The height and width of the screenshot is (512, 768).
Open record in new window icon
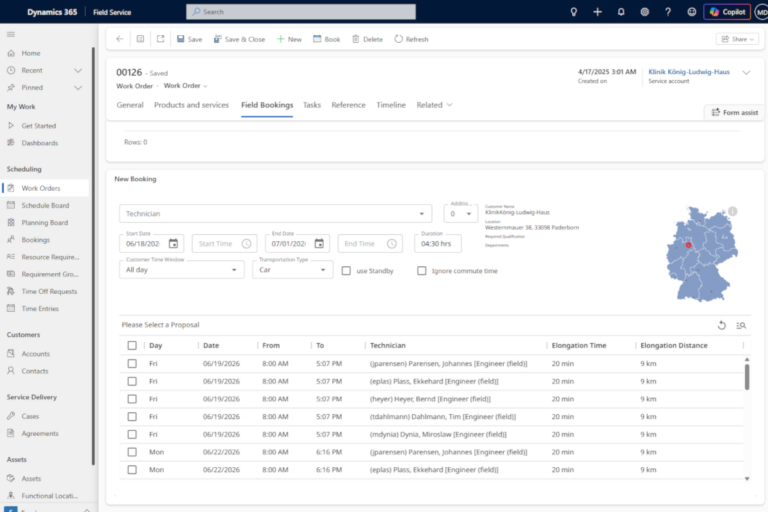click(x=161, y=39)
